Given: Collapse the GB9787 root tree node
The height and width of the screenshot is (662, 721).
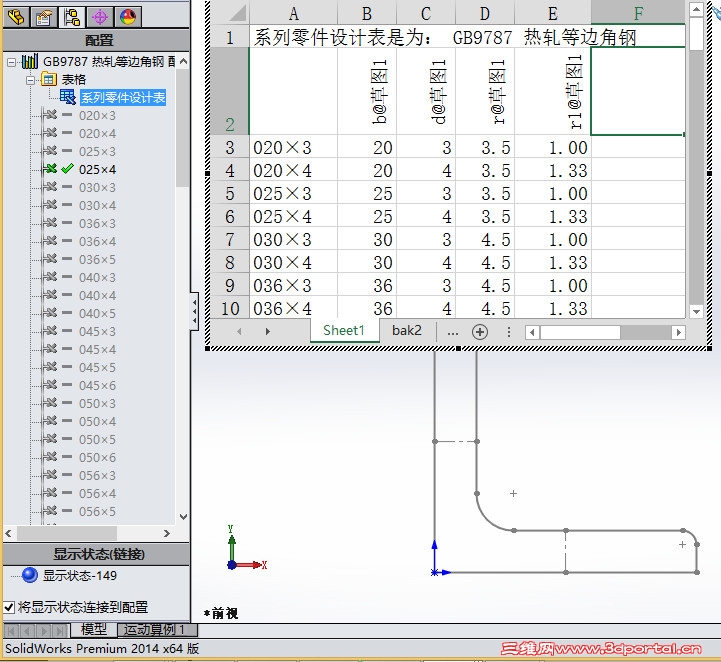Looking at the screenshot, I should point(11,62).
